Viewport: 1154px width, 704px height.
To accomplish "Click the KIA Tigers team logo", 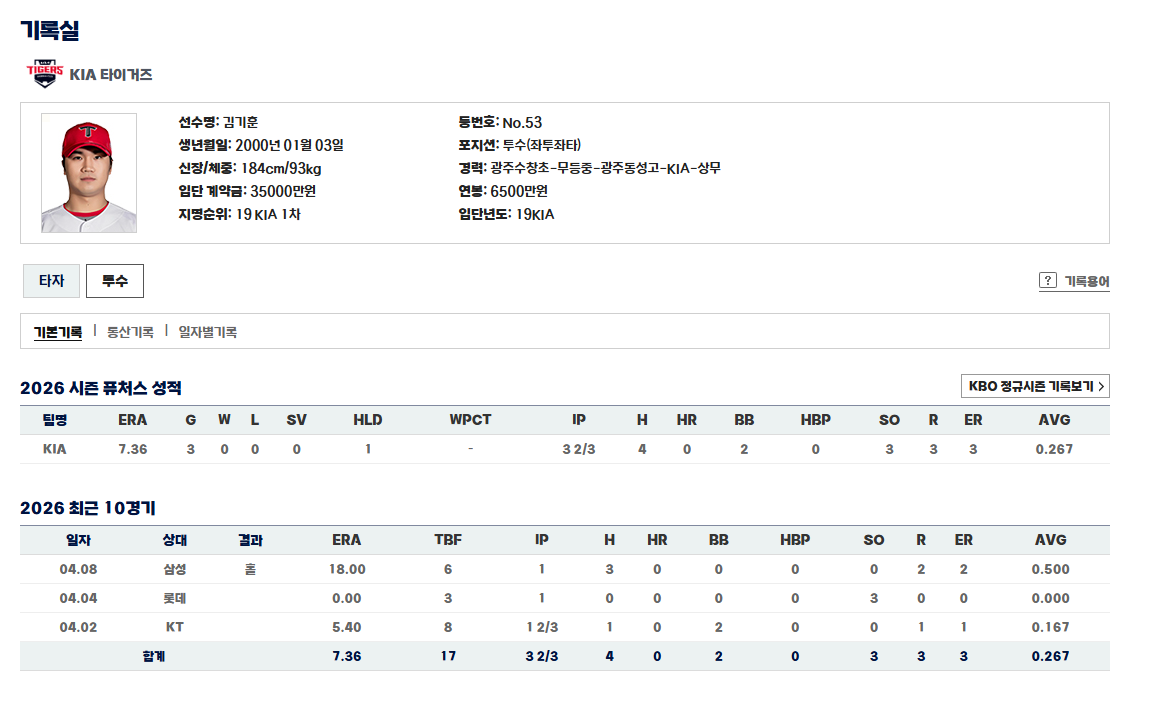I will (x=44, y=74).
